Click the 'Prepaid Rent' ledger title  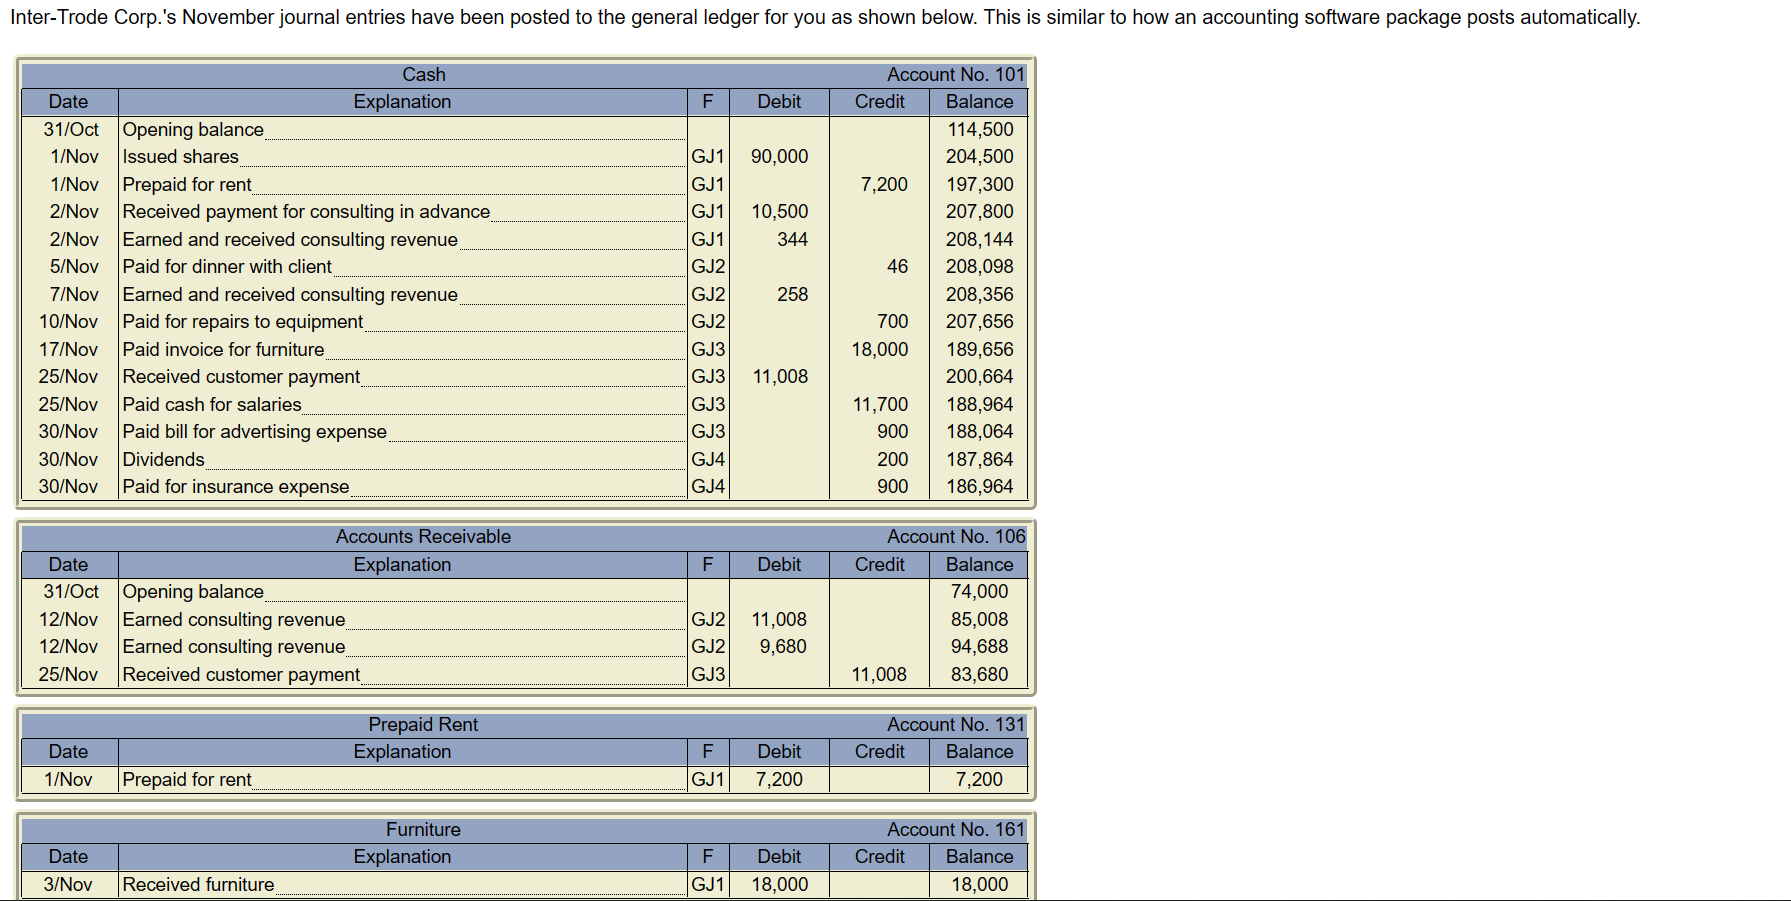pyautogui.click(x=423, y=725)
